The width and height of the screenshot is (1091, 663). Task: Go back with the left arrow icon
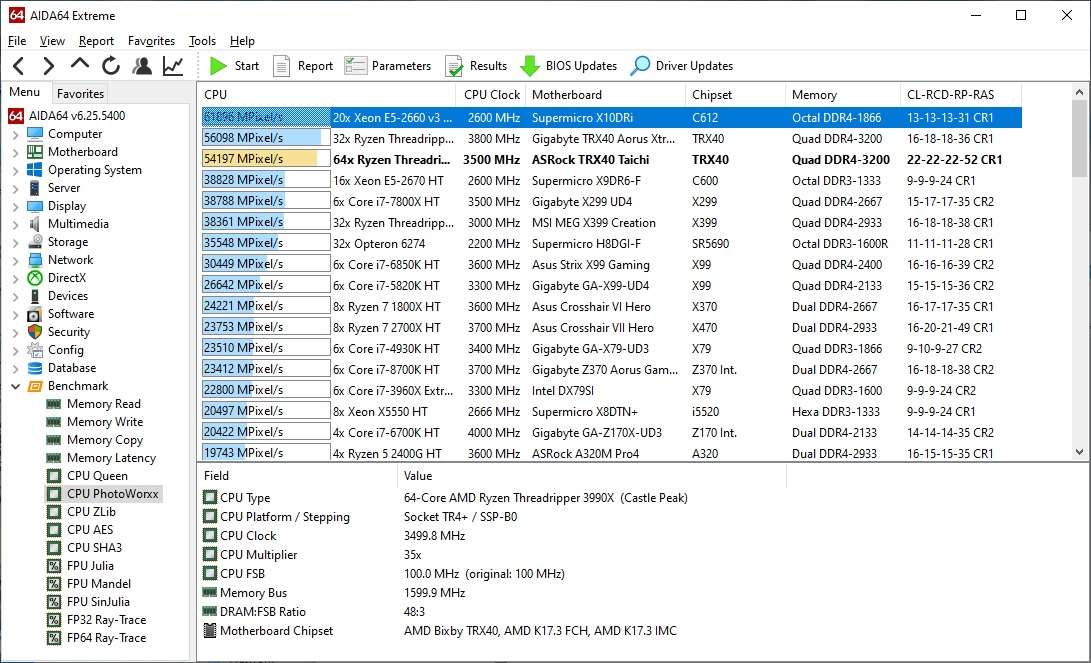[19, 66]
